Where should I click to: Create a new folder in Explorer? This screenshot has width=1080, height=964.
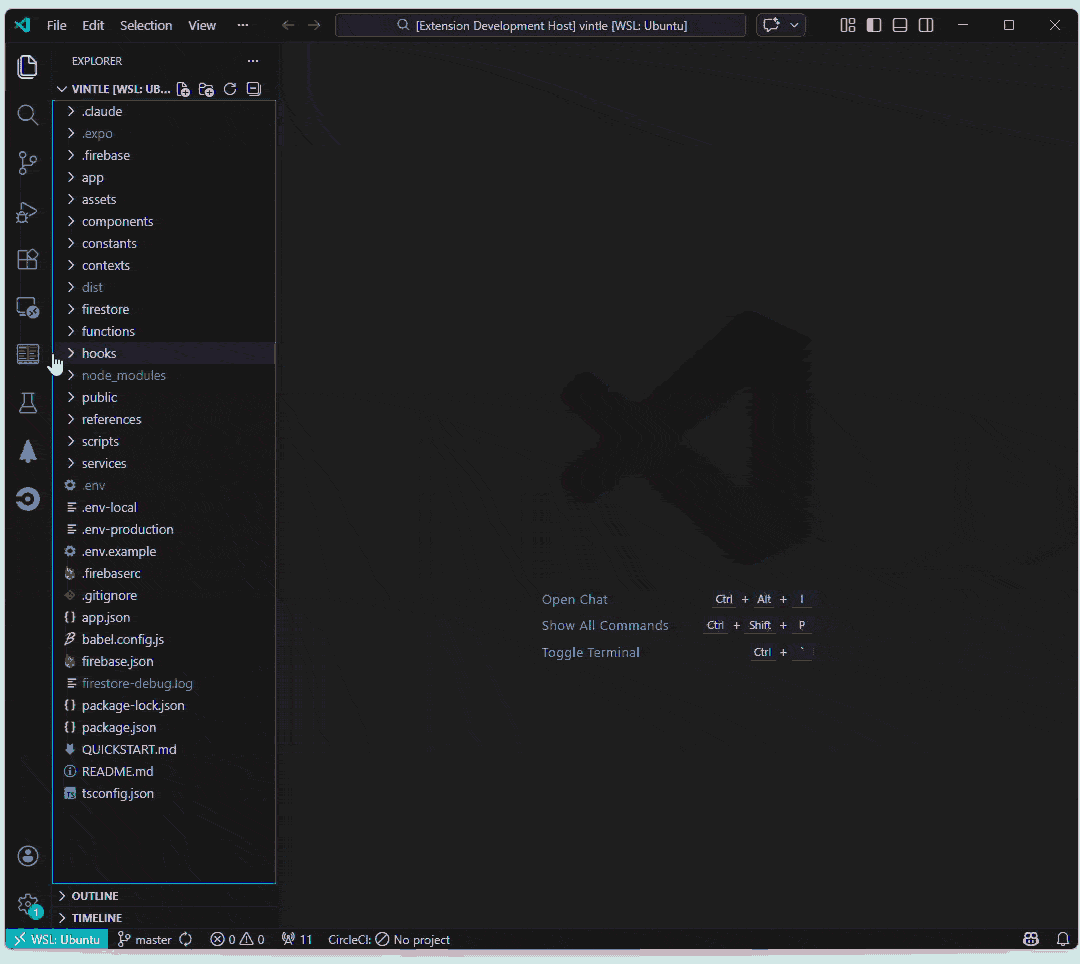coord(207,89)
